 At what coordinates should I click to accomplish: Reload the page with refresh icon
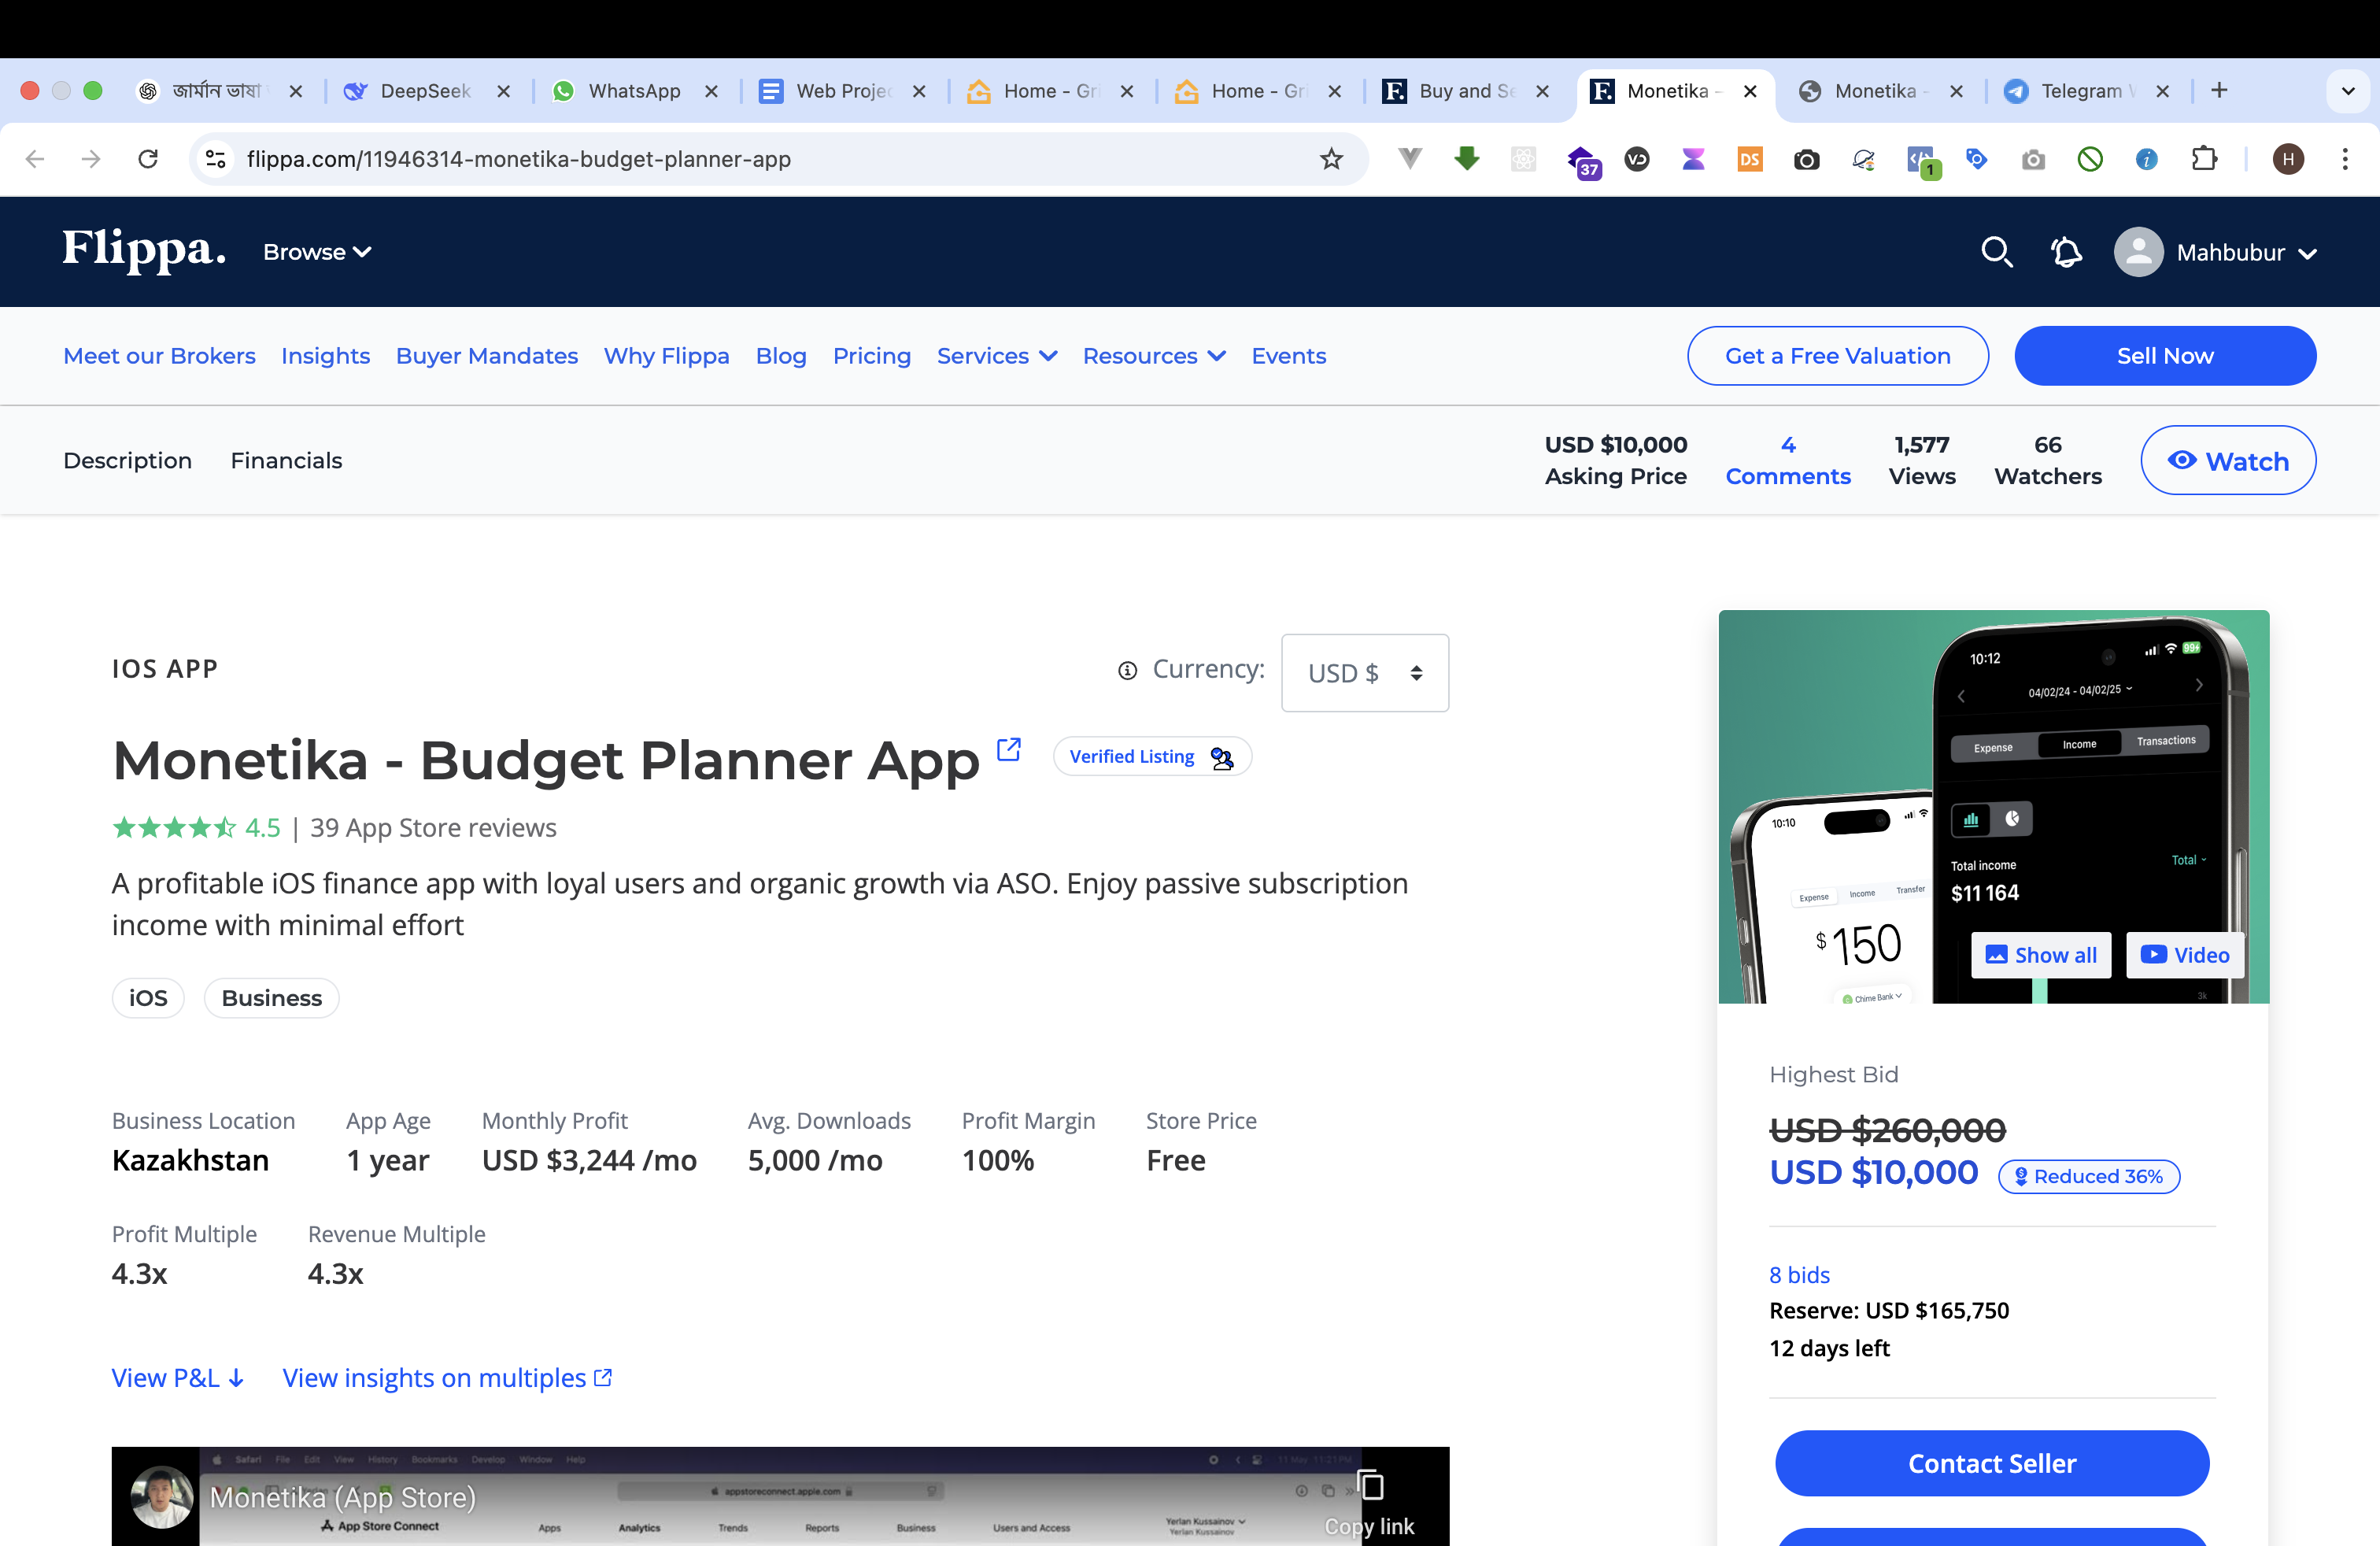[148, 159]
